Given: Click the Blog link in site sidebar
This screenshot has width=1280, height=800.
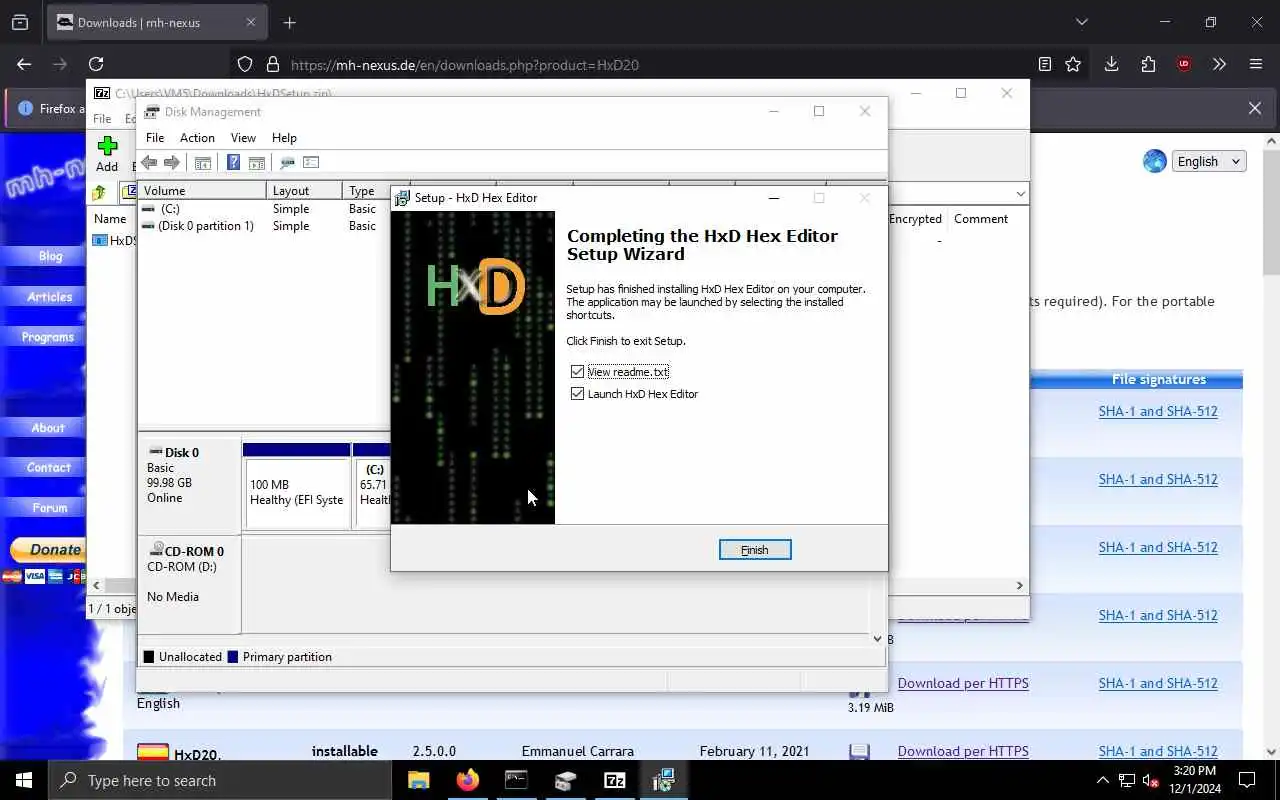Looking at the screenshot, I should (x=50, y=256).
